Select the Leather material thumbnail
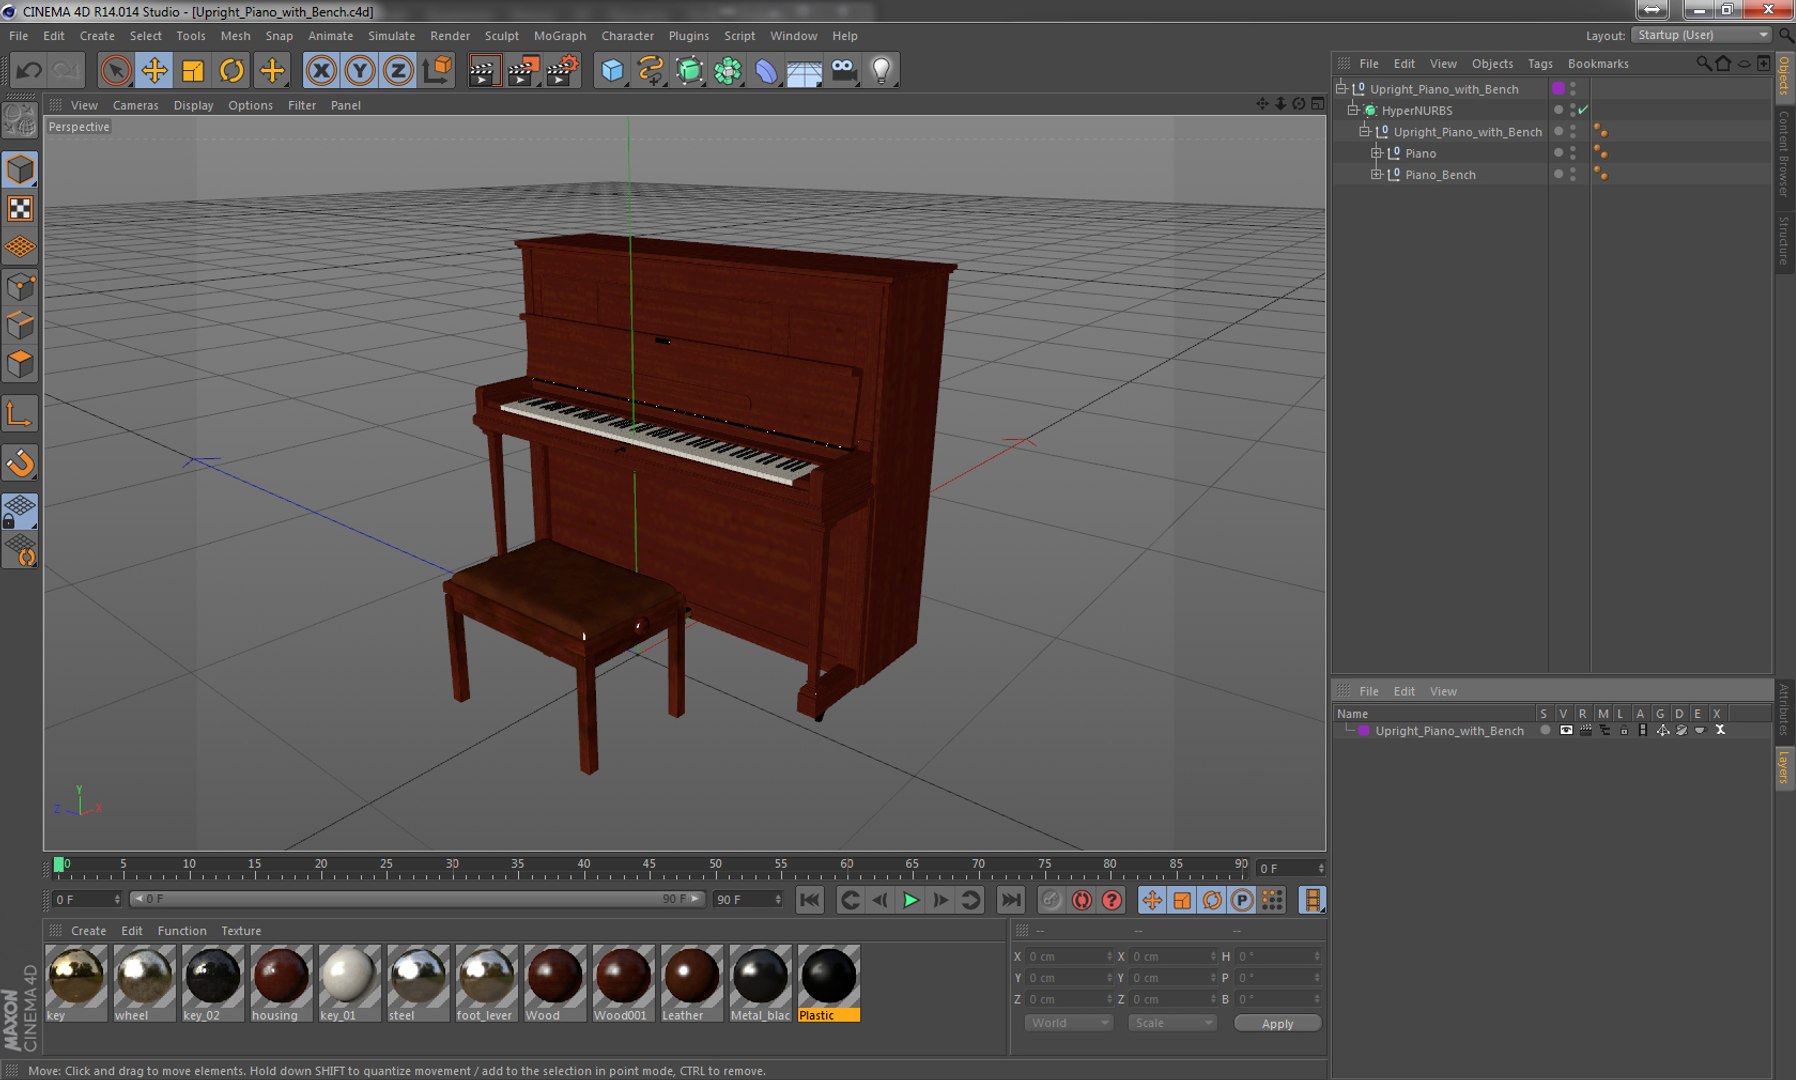This screenshot has width=1796, height=1080. point(691,983)
